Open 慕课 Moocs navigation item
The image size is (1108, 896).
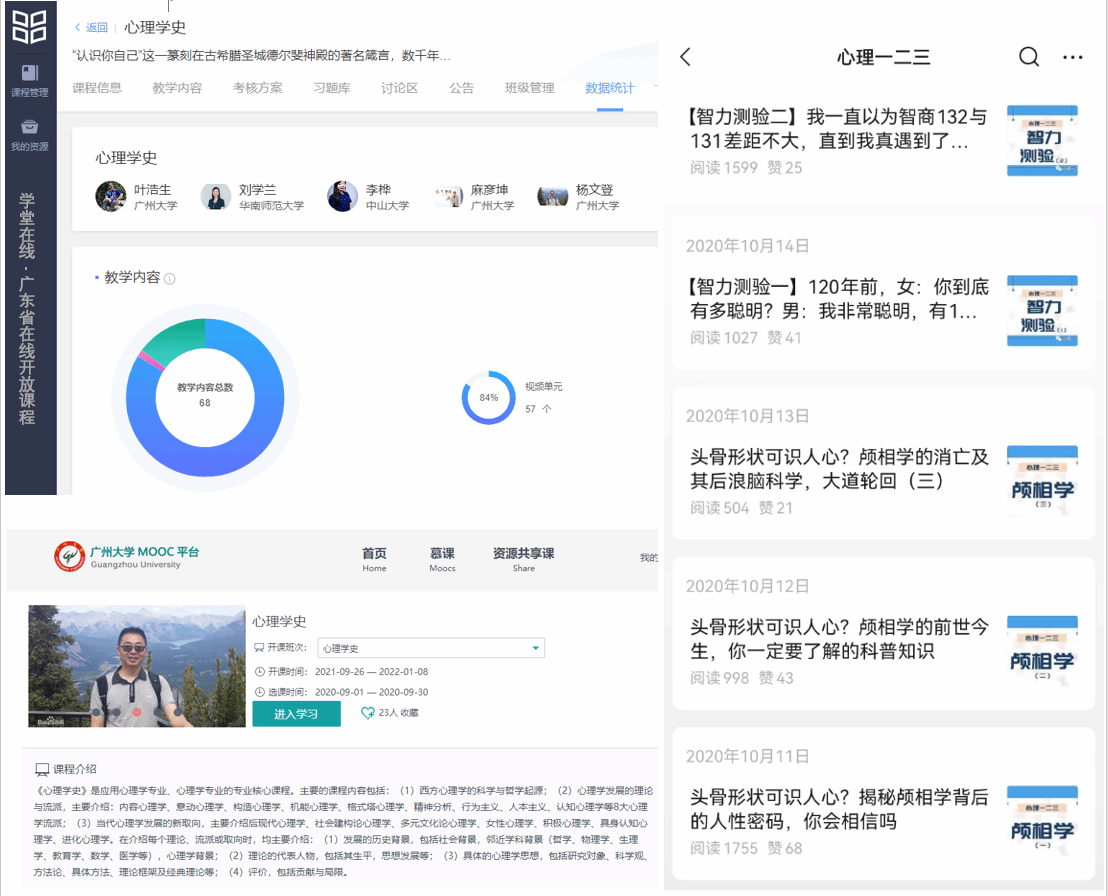tap(442, 559)
